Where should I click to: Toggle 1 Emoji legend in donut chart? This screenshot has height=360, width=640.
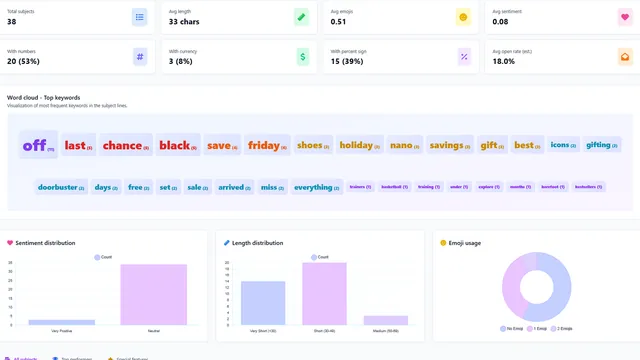[x=537, y=329]
